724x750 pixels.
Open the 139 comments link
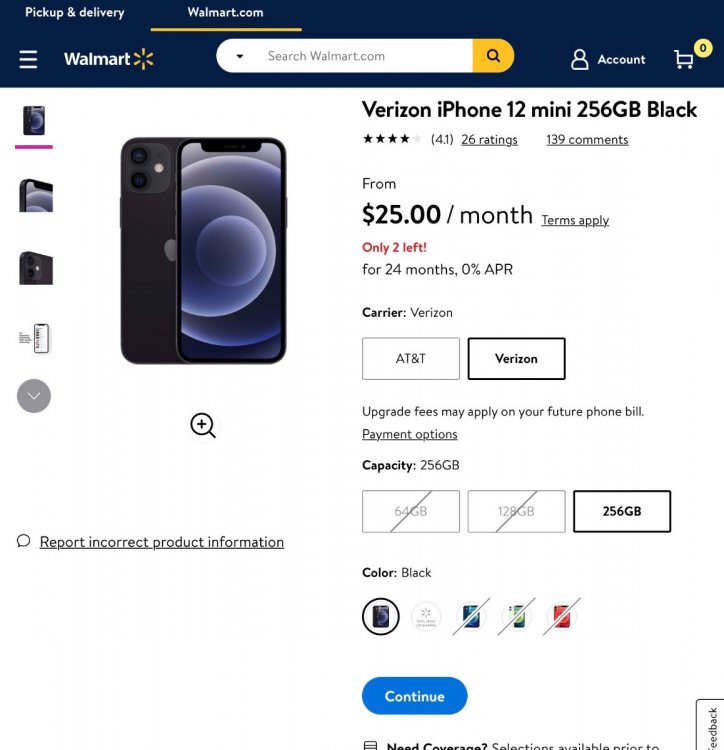pyautogui.click(x=587, y=140)
